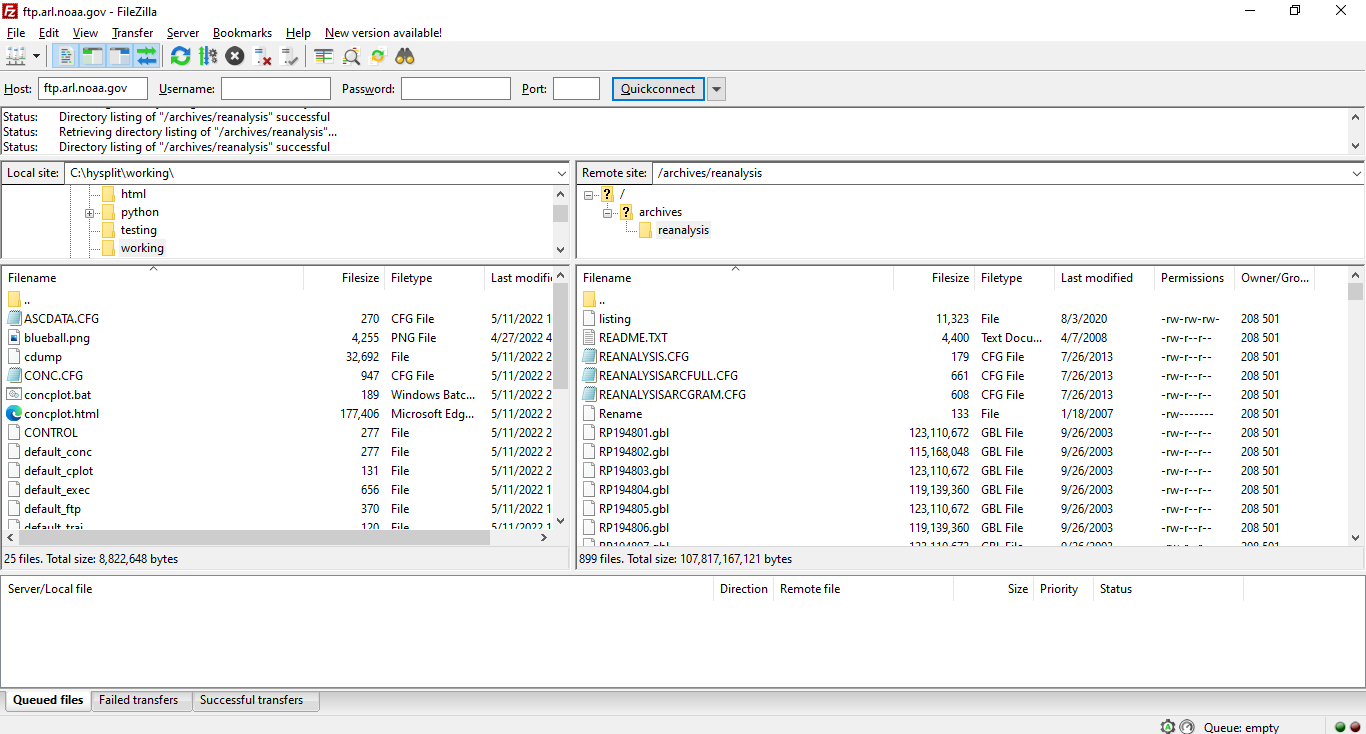
Task: Open the Bookmarks menu
Action: [x=242, y=33]
